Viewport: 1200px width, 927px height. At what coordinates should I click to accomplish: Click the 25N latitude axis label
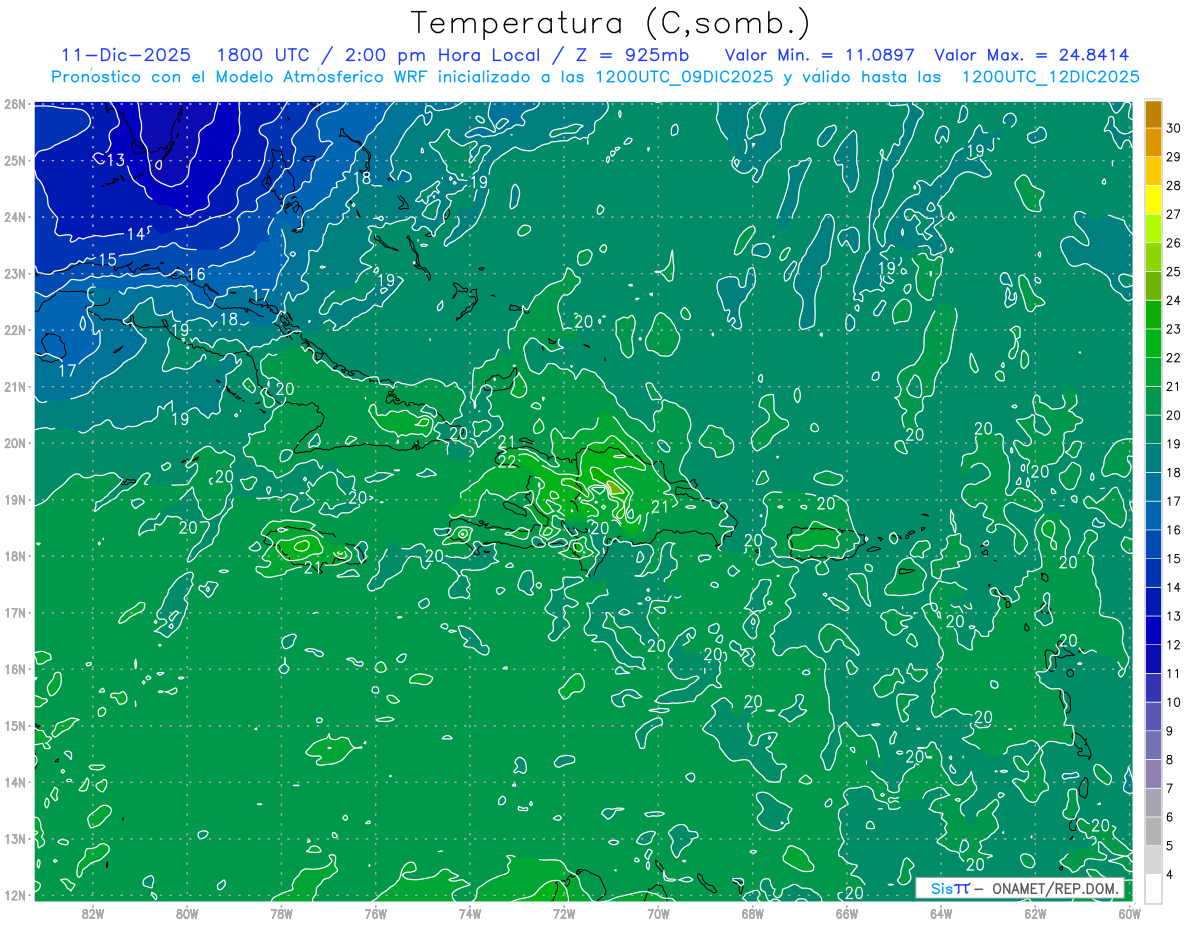14,160
